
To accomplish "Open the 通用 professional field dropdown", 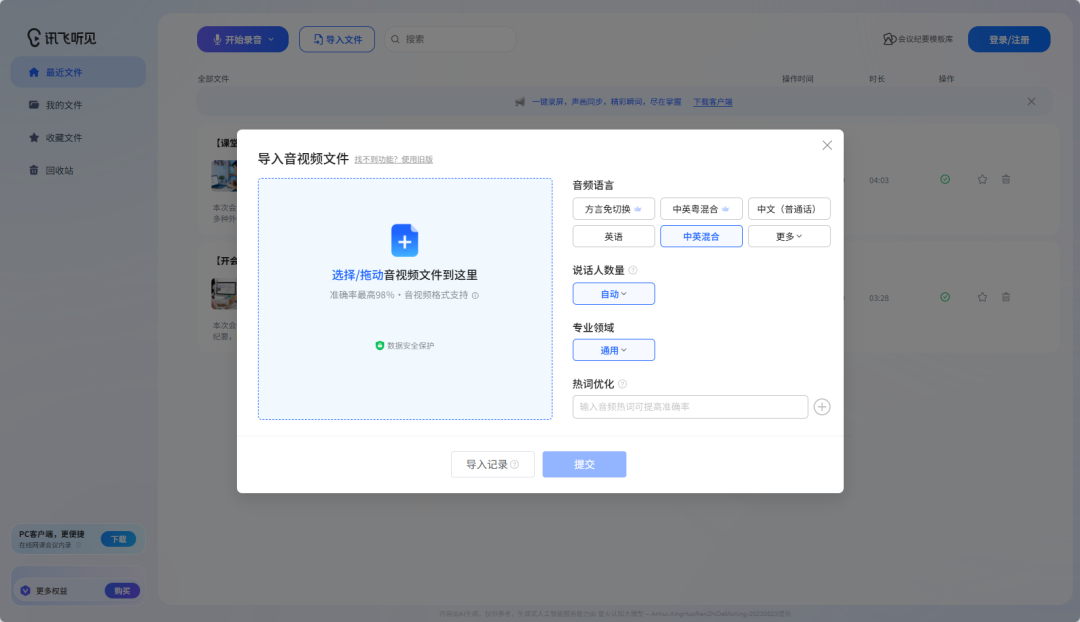I will click(x=613, y=349).
